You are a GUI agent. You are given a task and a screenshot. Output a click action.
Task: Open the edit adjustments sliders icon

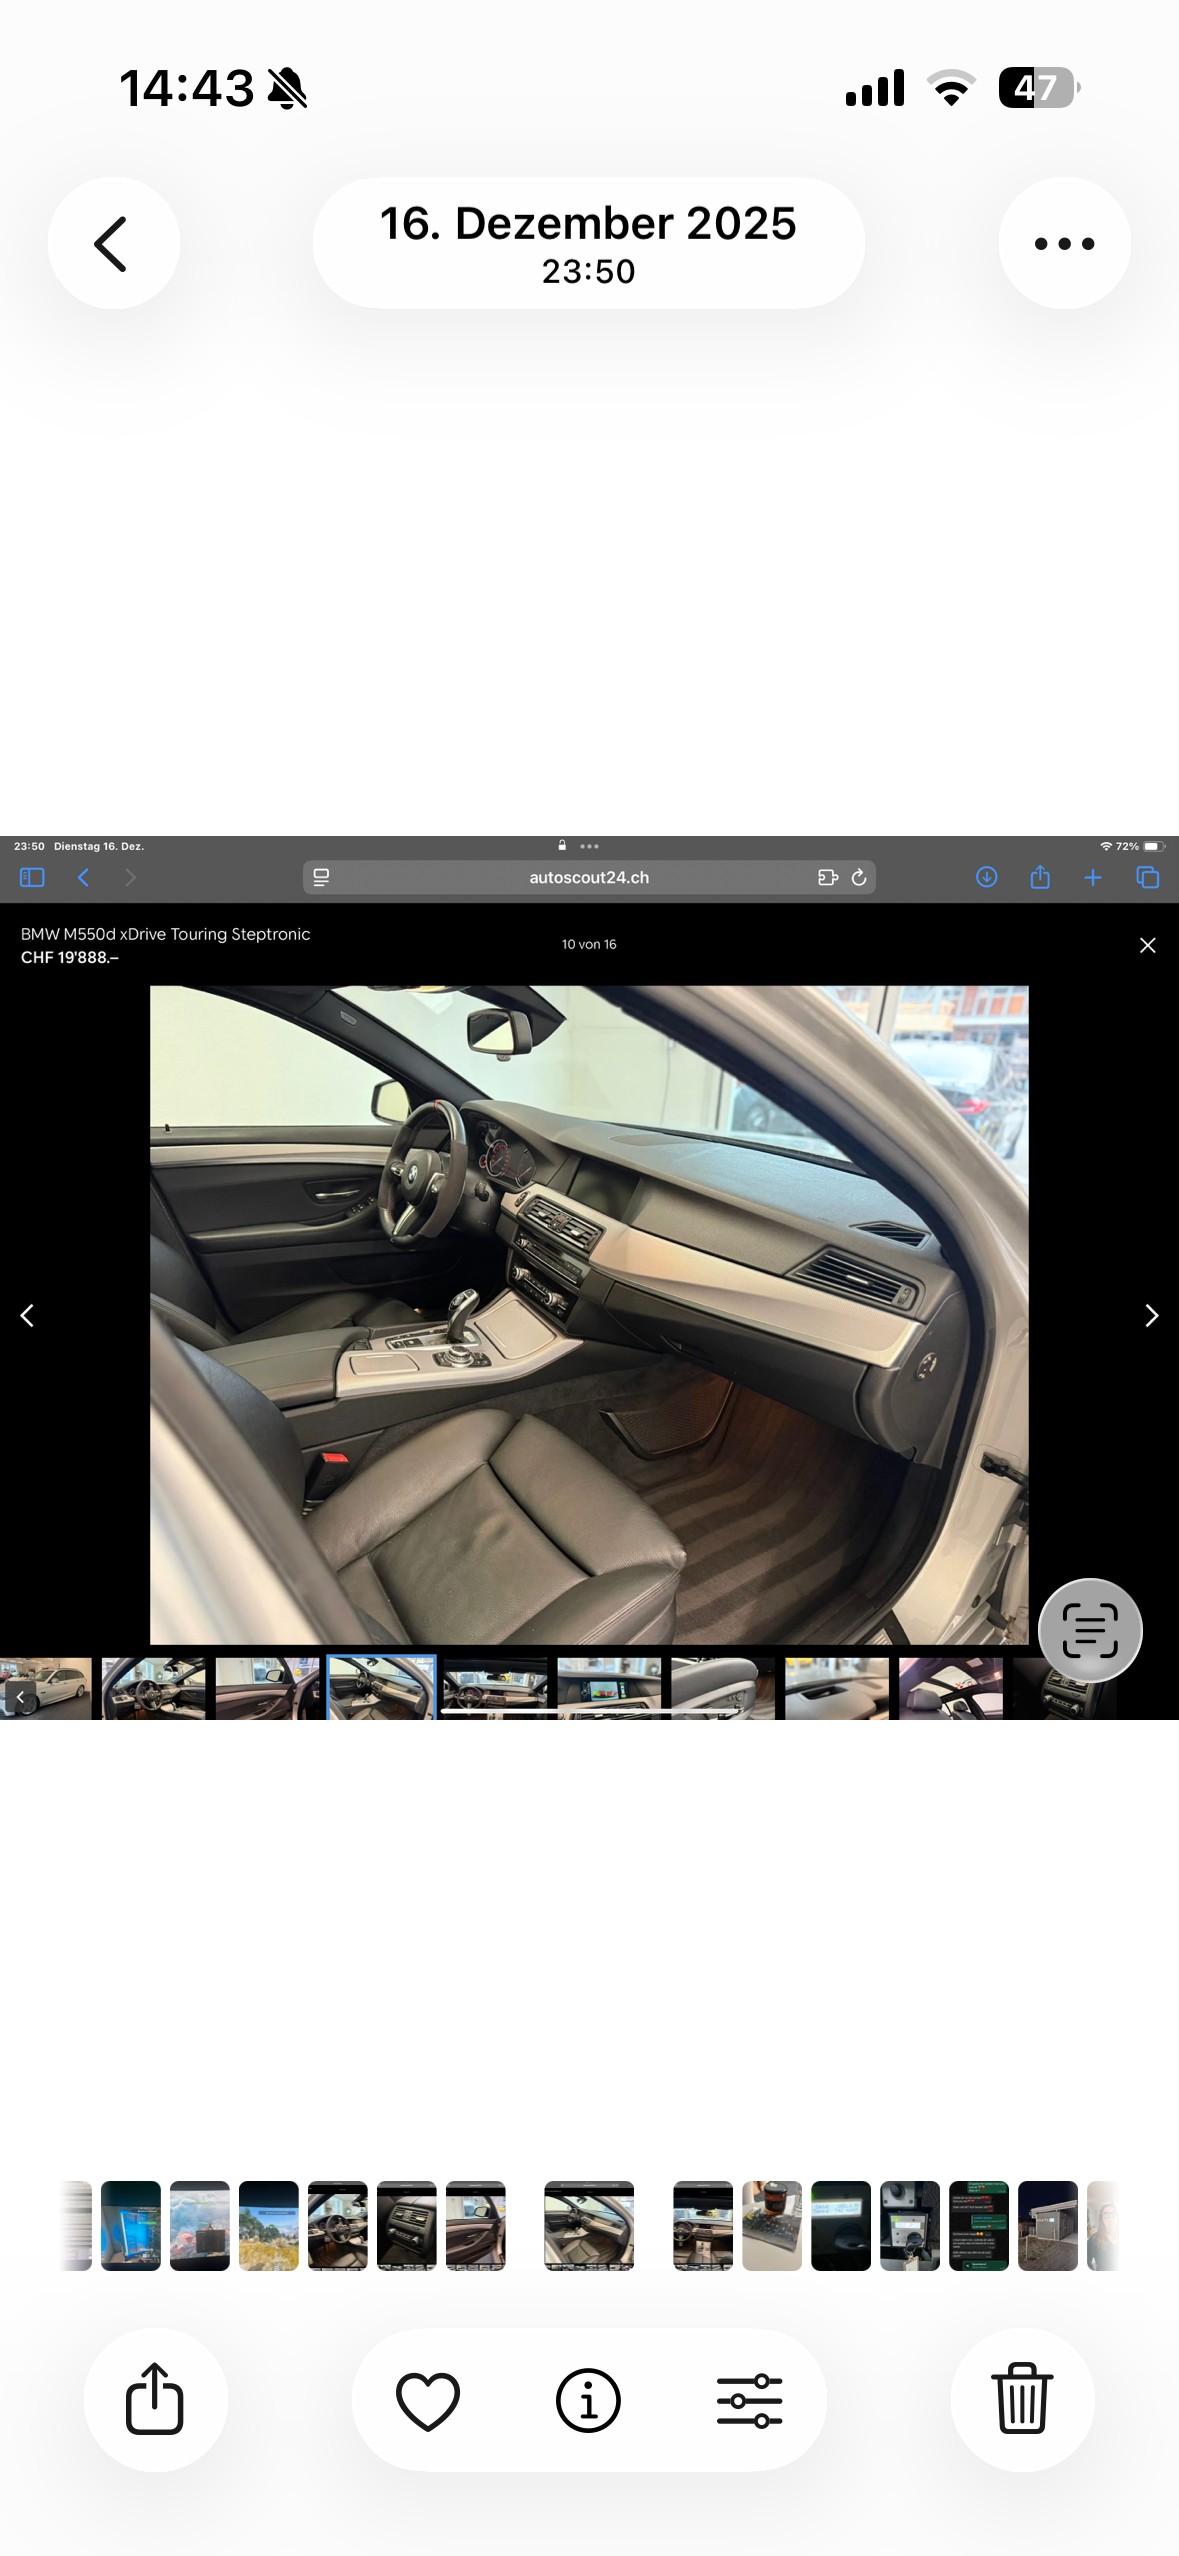pyautogui.click(x=749, y=2400)
